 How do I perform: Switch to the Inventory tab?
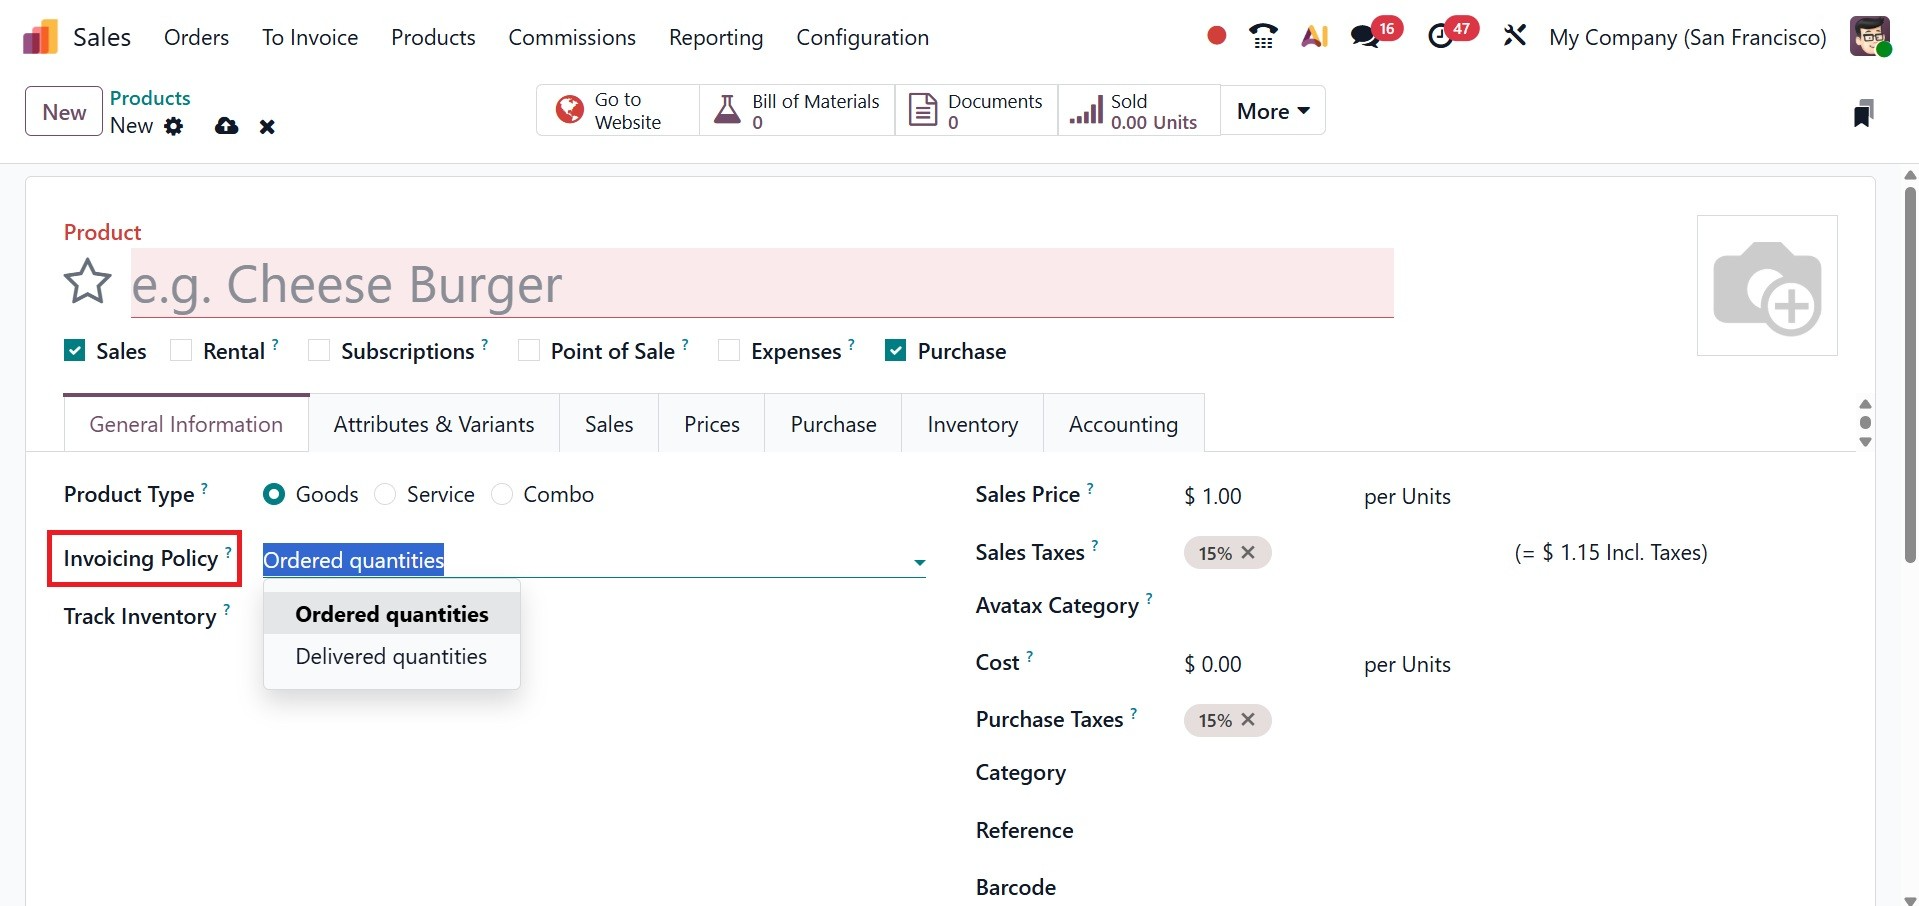[972, 424]
